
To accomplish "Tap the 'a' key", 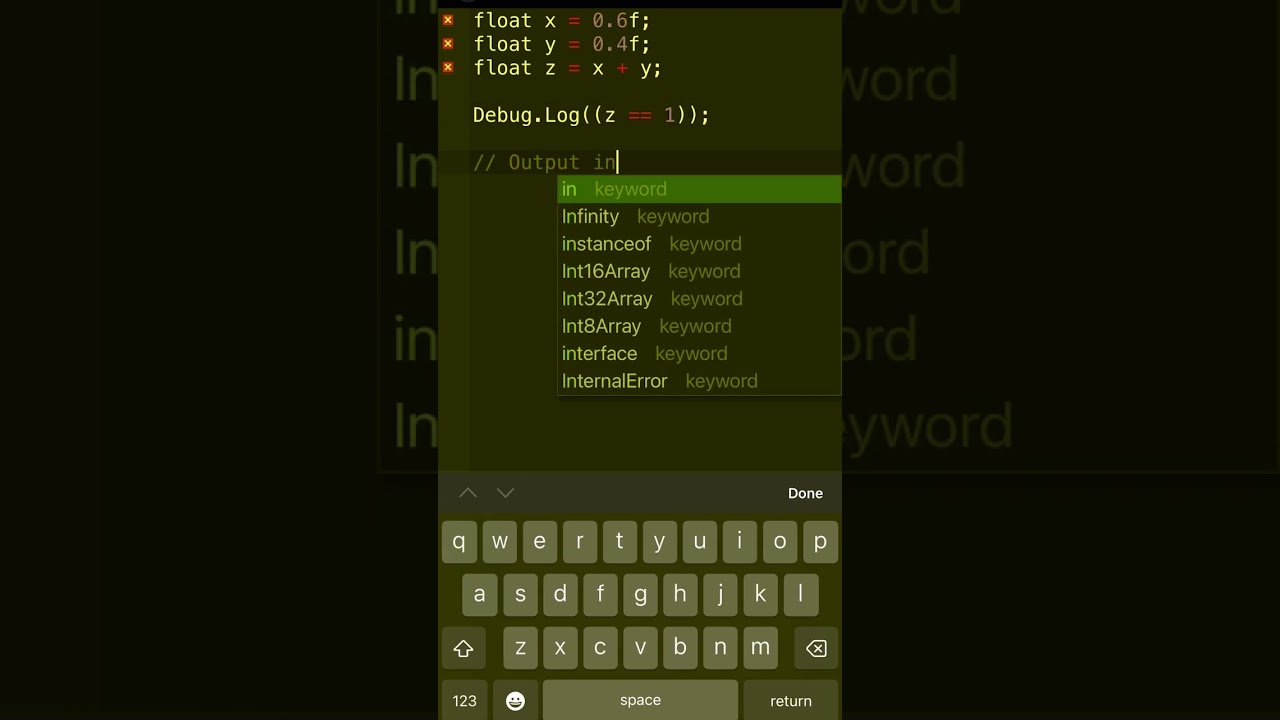I will click(x=479, y=594).
